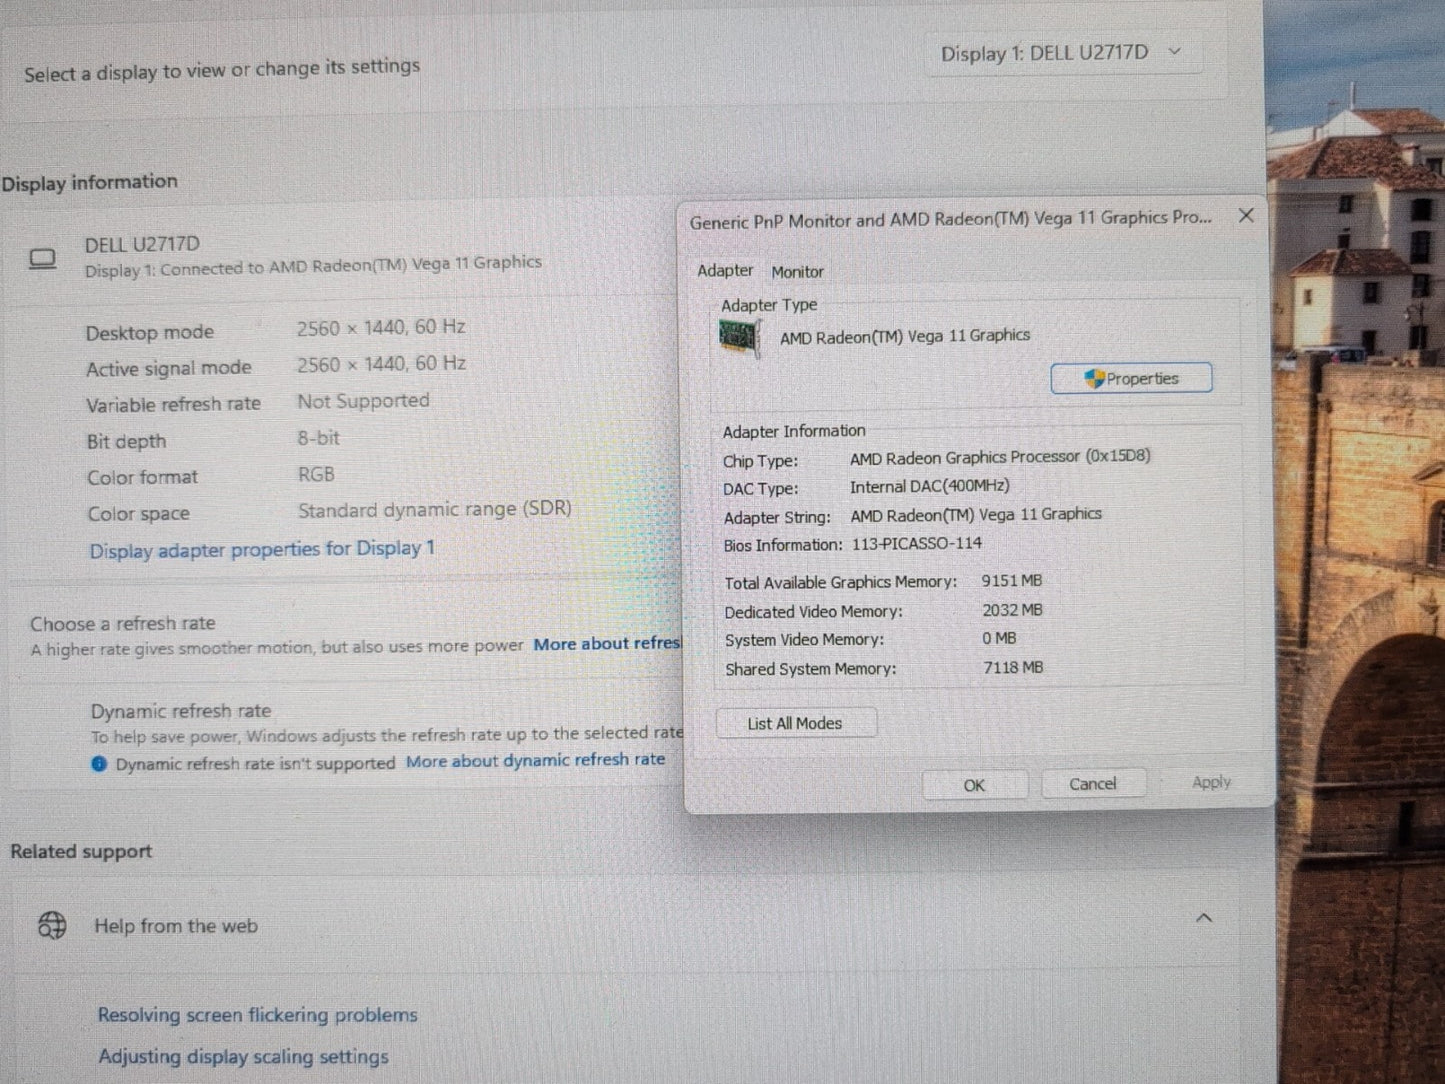
Task: Click the adapter card icon next to AMD Radeon
Action: click(740, 338)
